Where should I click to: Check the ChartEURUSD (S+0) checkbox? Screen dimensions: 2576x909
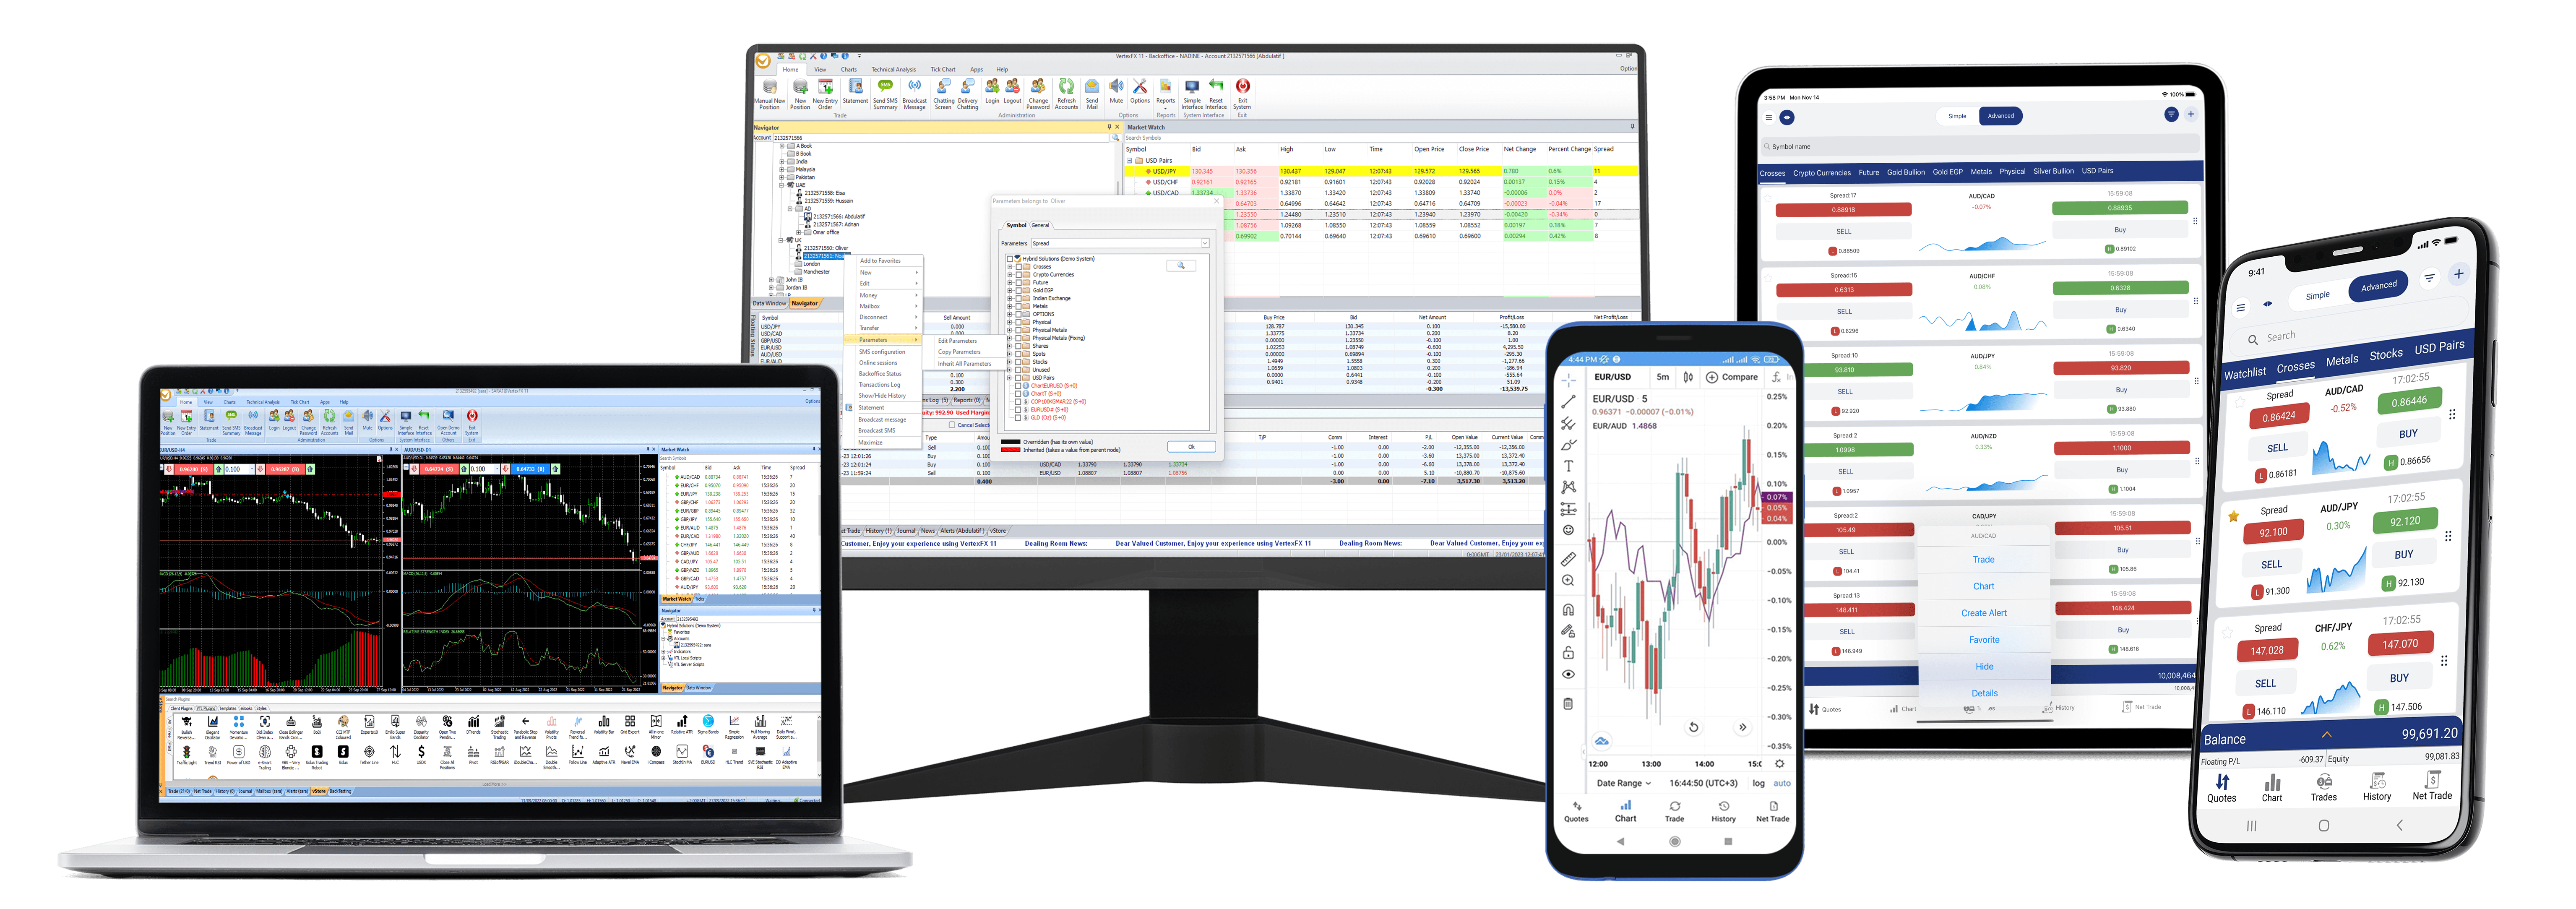click(x=1019, y=386)
